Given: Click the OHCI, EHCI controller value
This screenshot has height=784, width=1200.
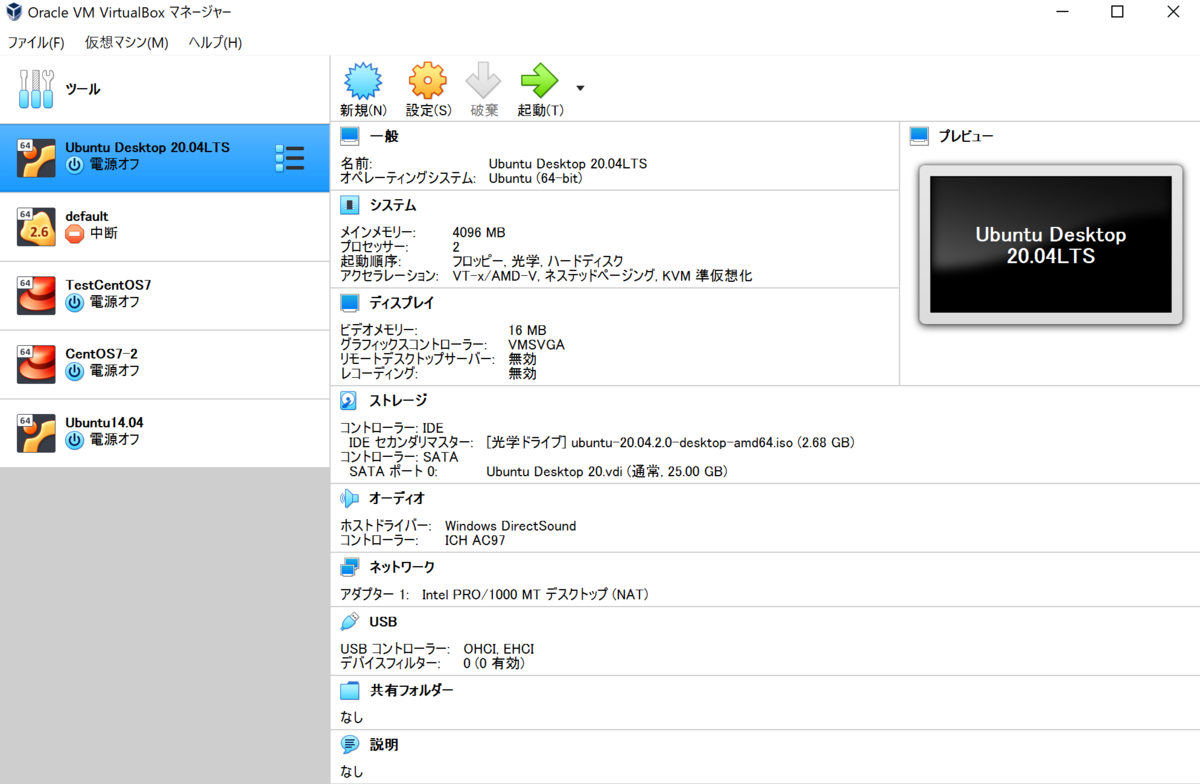Looking at the screenshot, I should pyautogui.click(x=499, y=649).
